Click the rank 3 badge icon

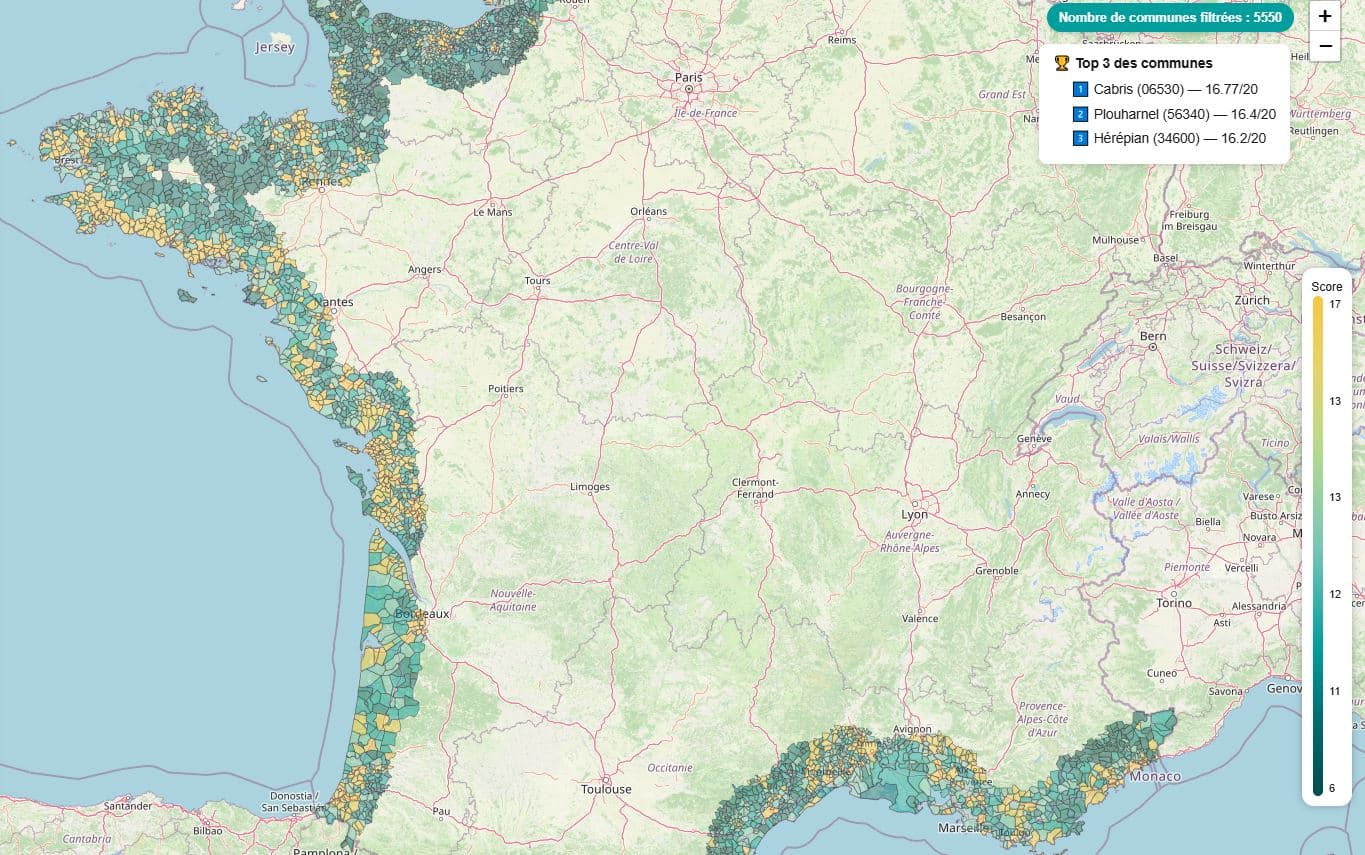click(x=1079, y=138)
